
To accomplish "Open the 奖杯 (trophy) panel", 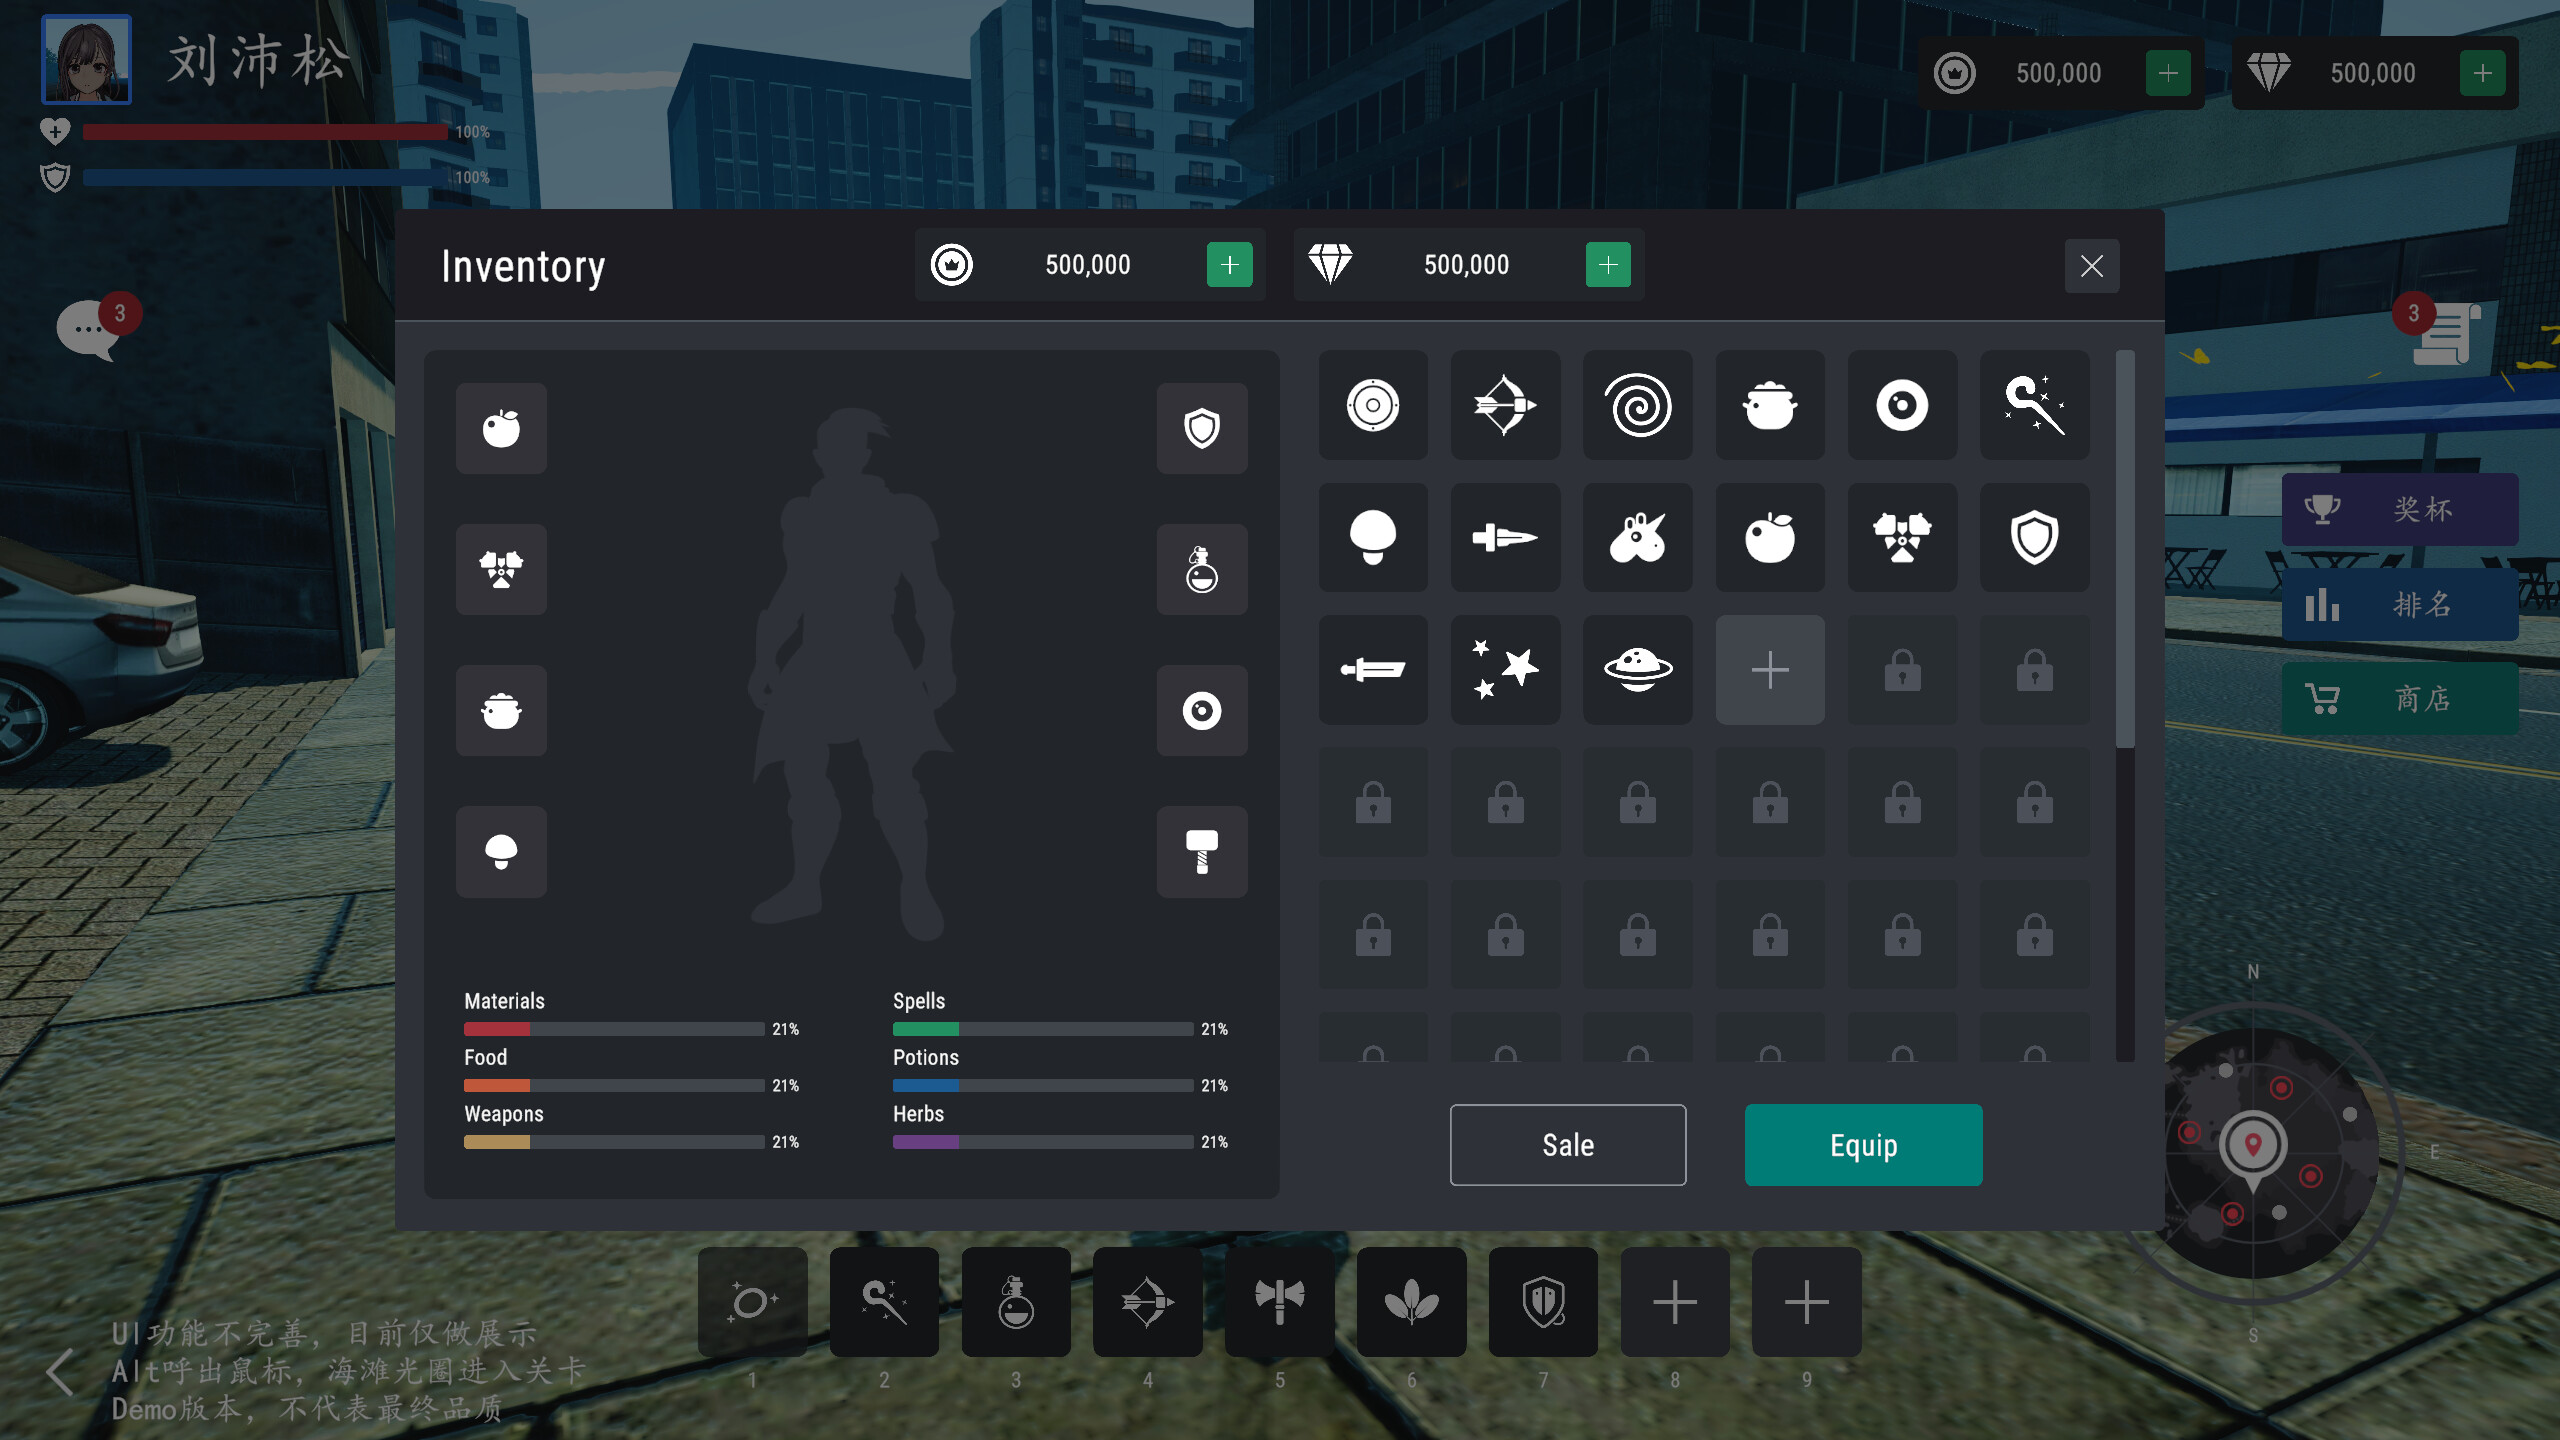I will click(x=2399, y=509).
